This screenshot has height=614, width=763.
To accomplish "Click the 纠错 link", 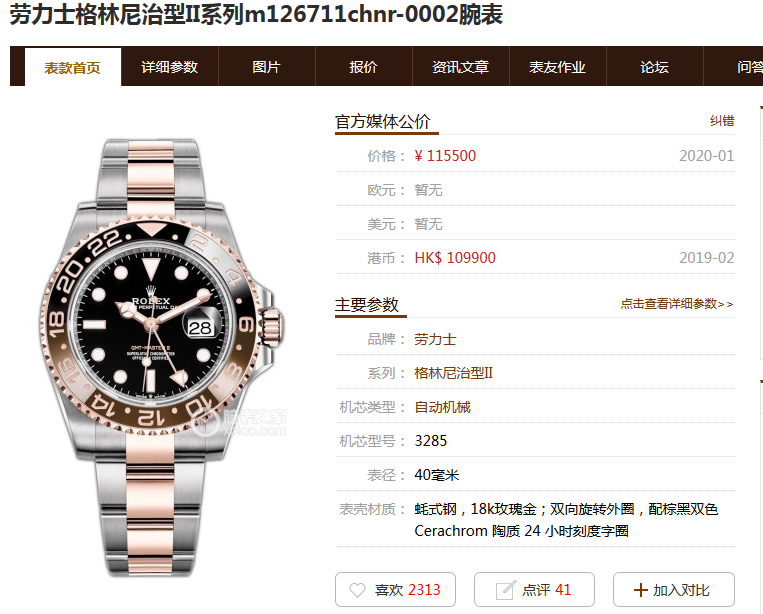I will click(x=722, y=121).
